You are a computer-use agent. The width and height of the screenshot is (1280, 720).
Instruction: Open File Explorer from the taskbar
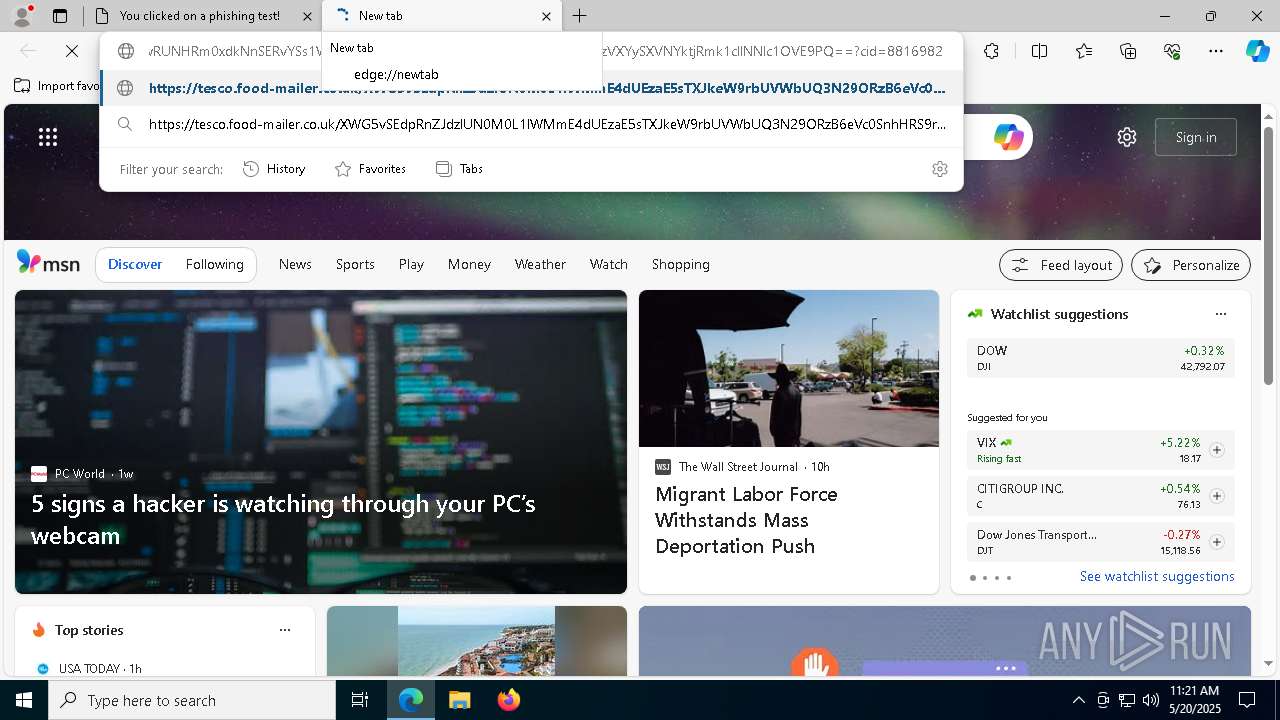coord(459,700)
